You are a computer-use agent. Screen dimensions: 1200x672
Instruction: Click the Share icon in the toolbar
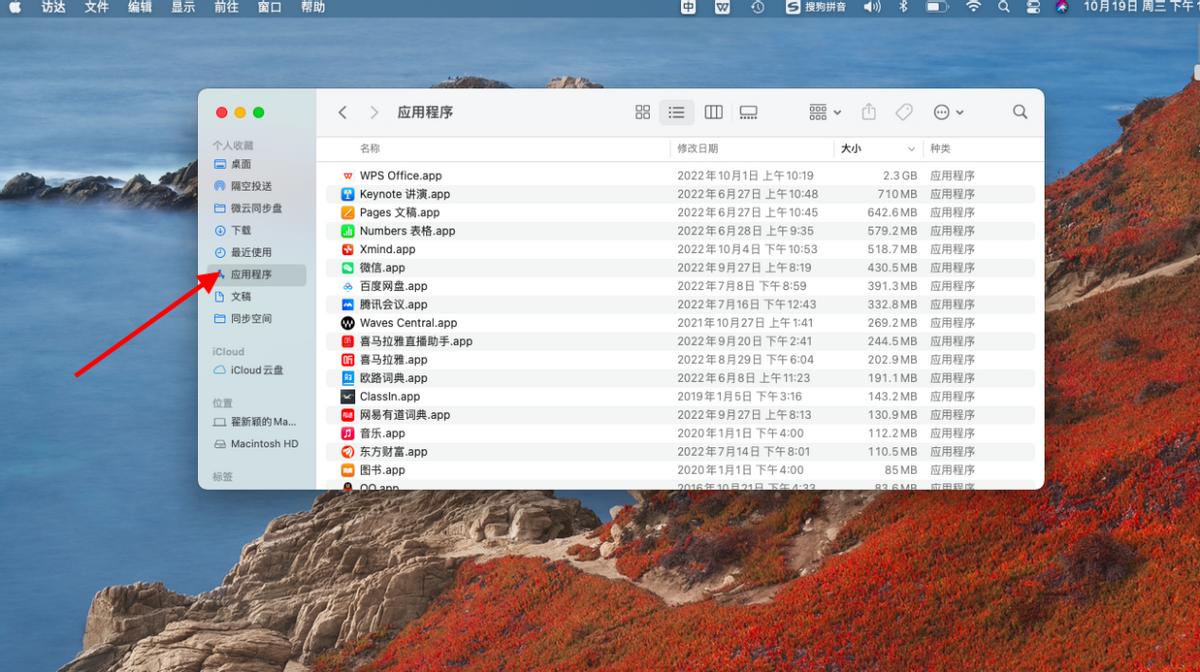tap(869, 112)
